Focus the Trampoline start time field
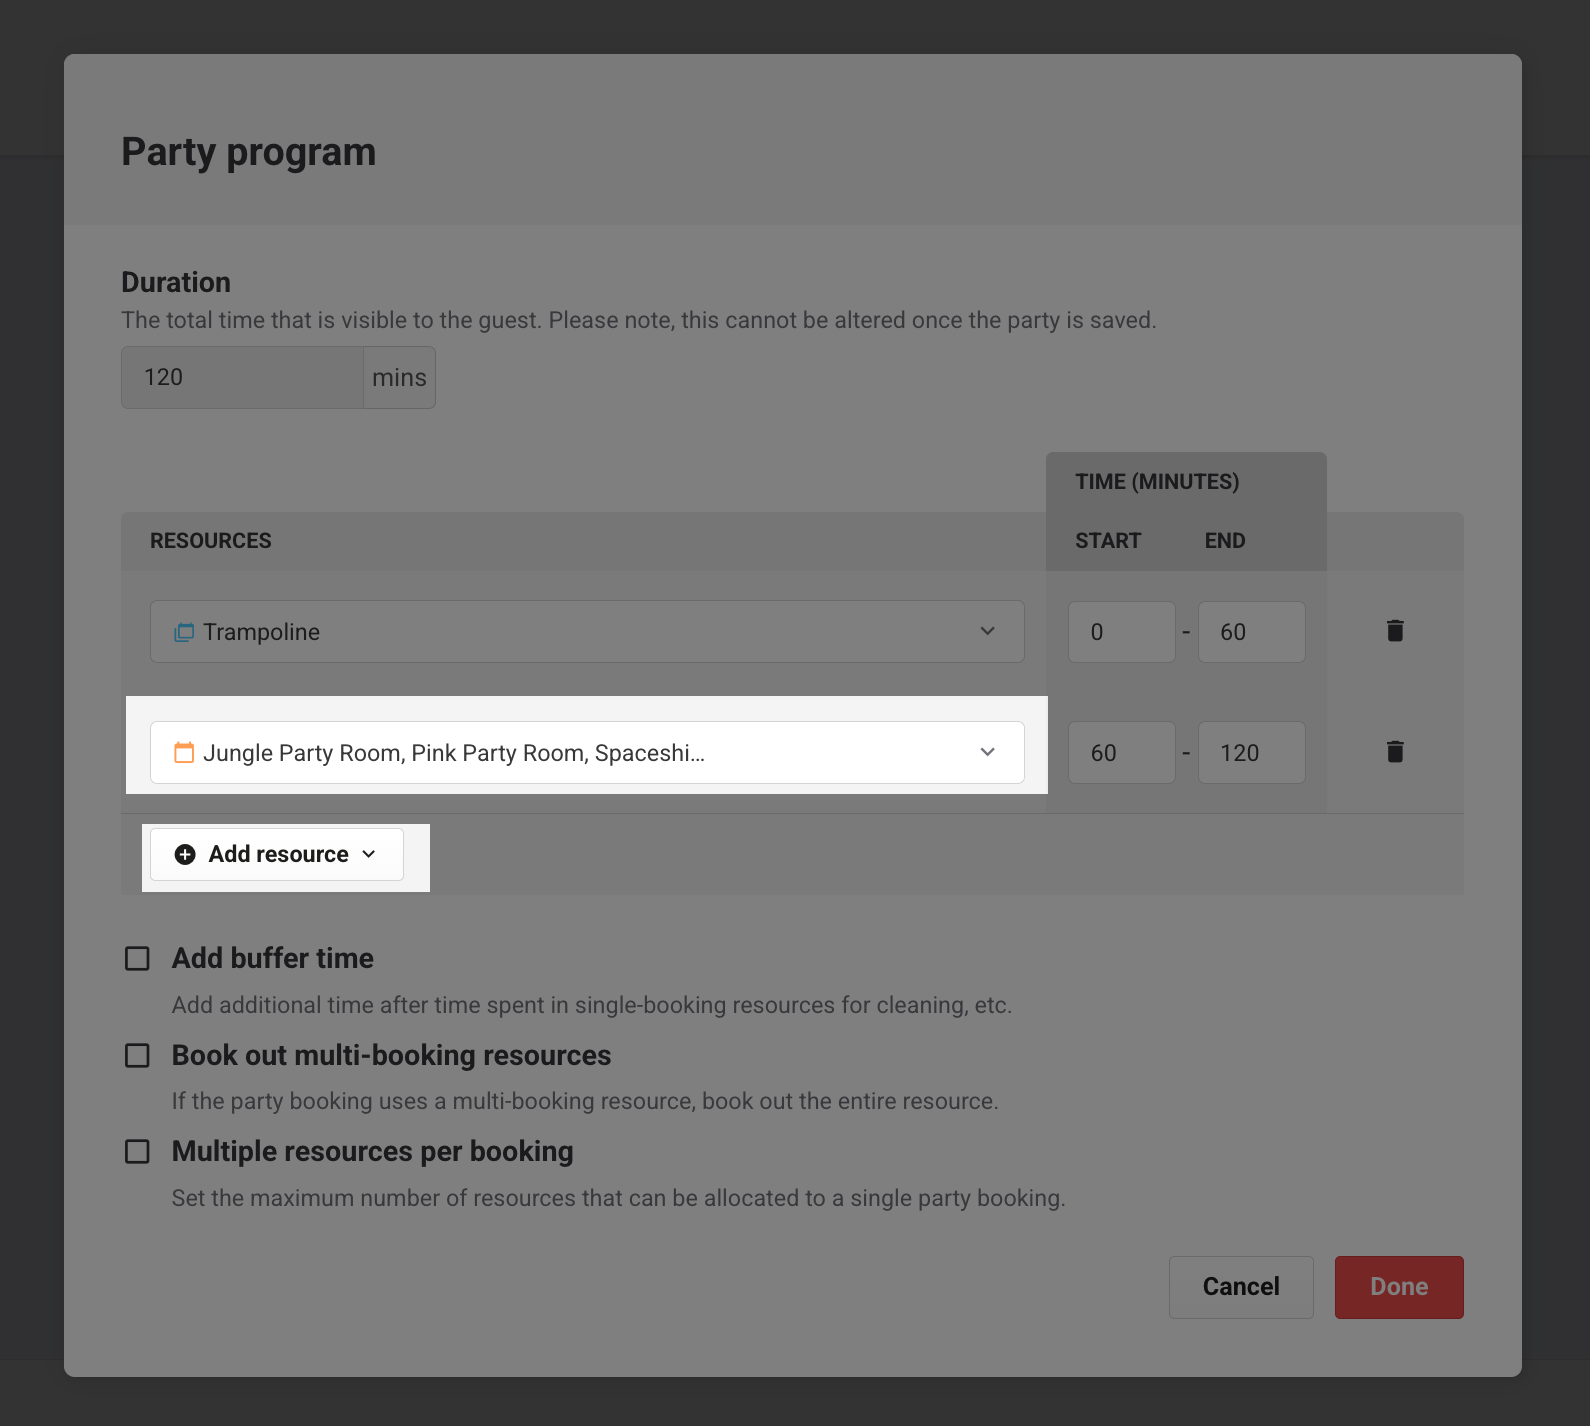 tap(1121, 632)
